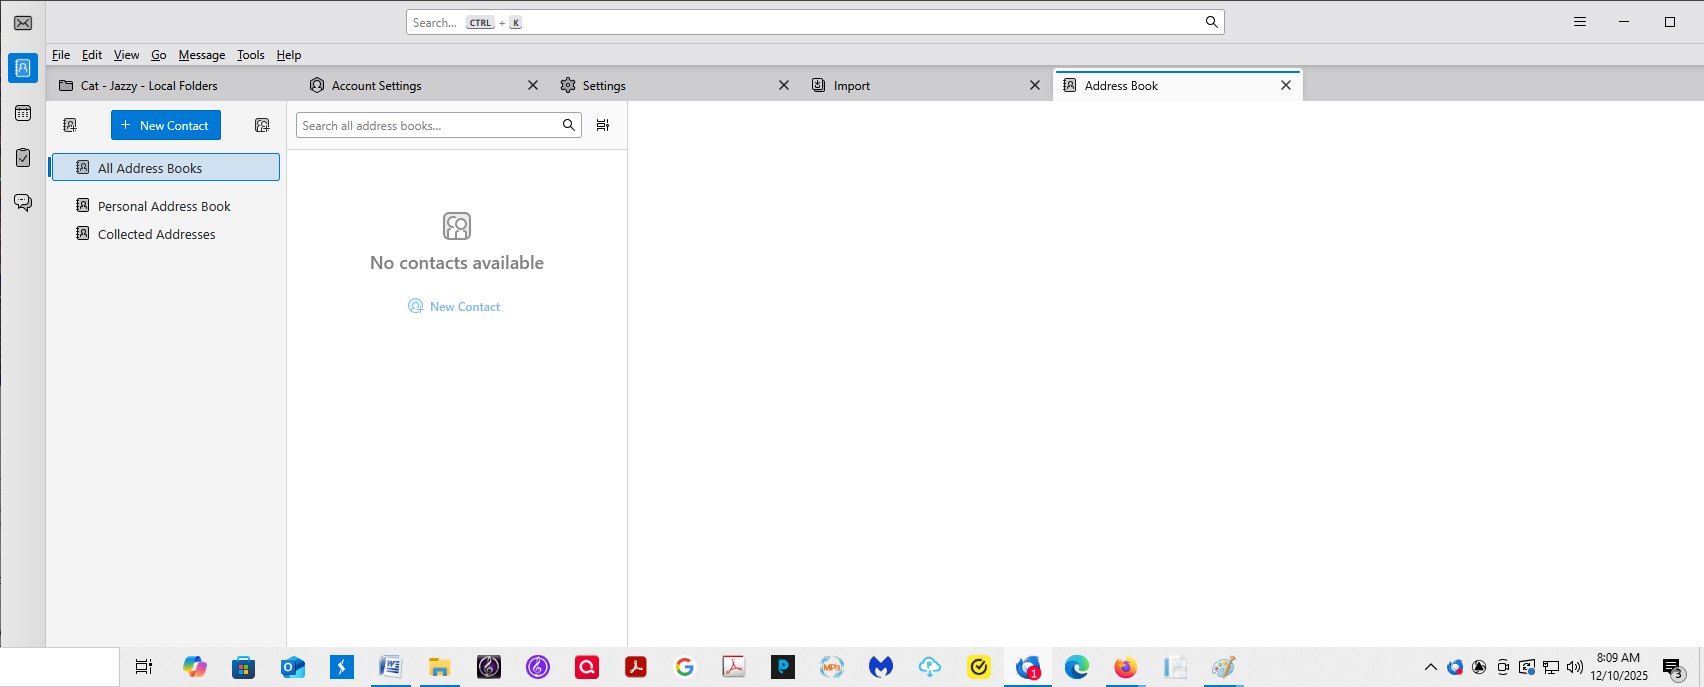Image resolution: width=1704 pixels, height=687 pixels.
Task: Open the Edit menu
Action: point(92,55)
